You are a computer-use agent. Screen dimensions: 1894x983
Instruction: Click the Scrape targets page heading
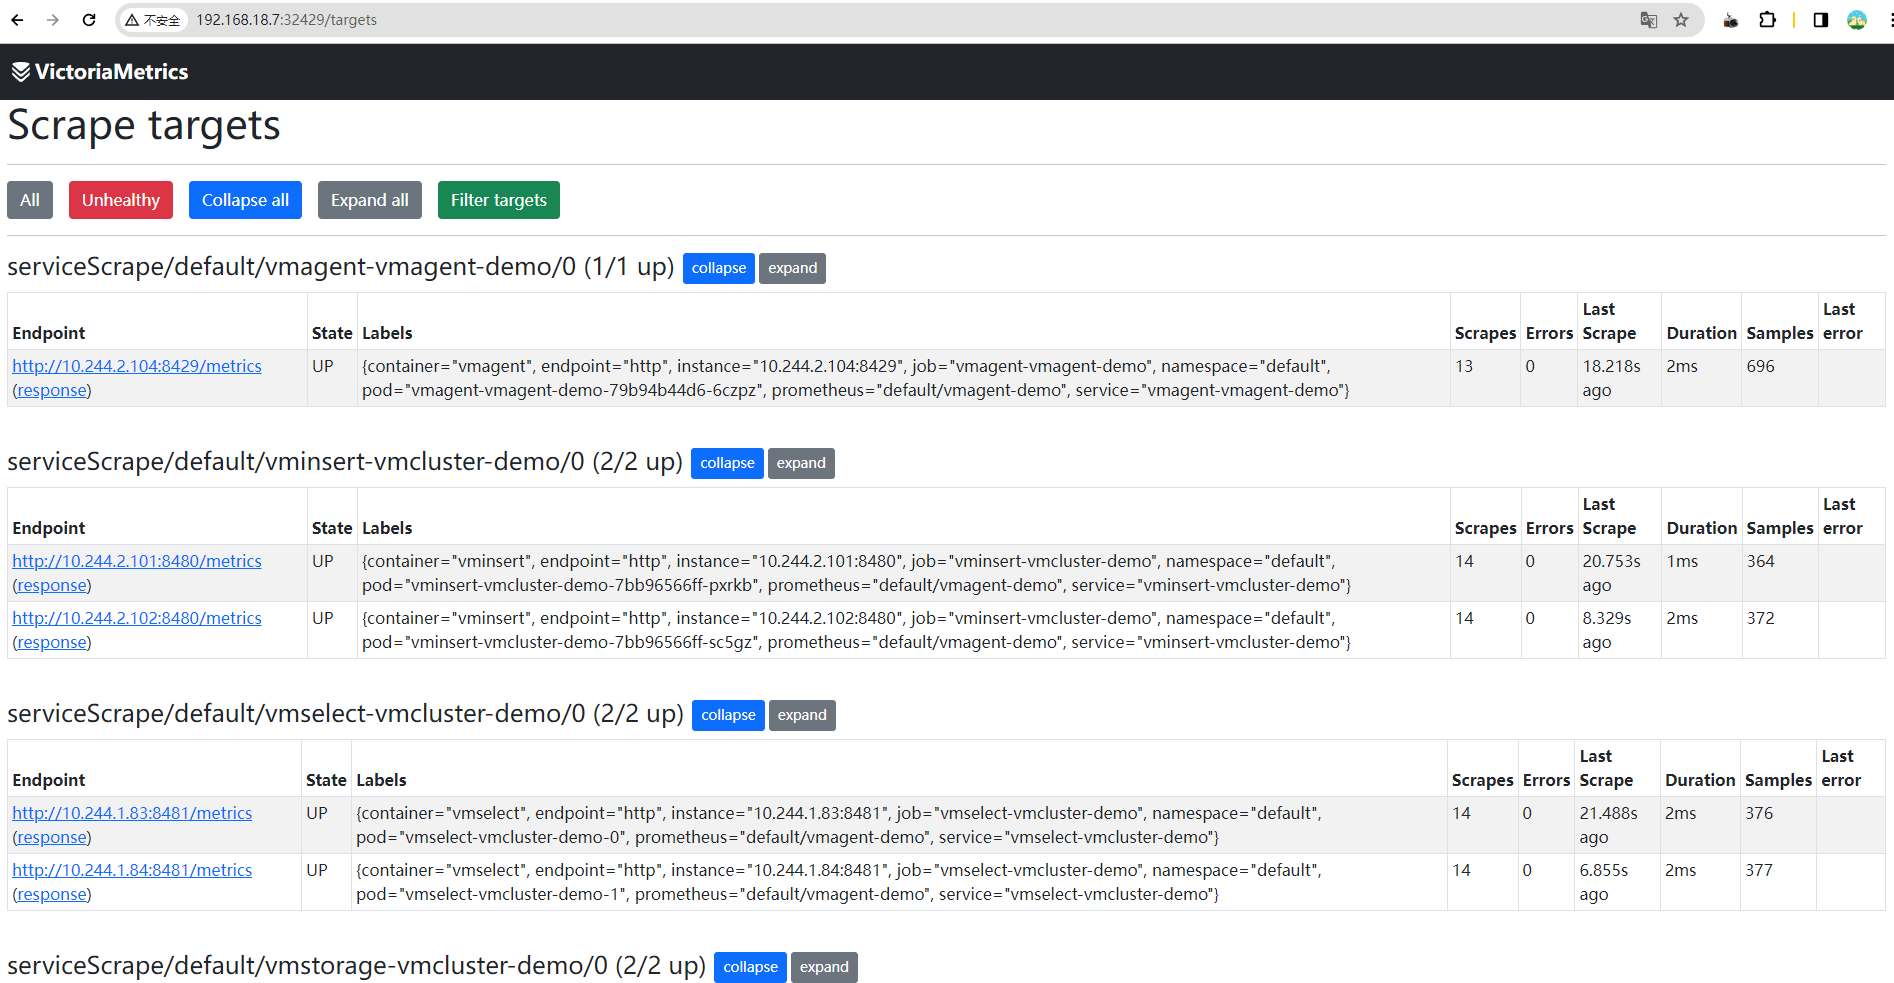tap(144, 126)
